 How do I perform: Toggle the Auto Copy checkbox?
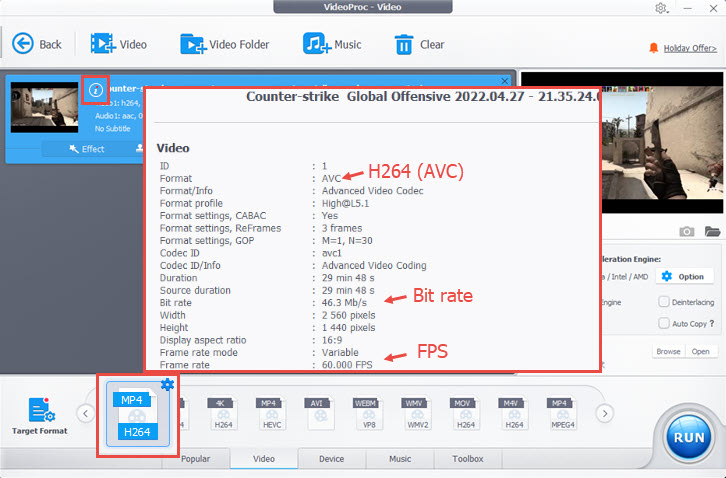click(664, 323)
